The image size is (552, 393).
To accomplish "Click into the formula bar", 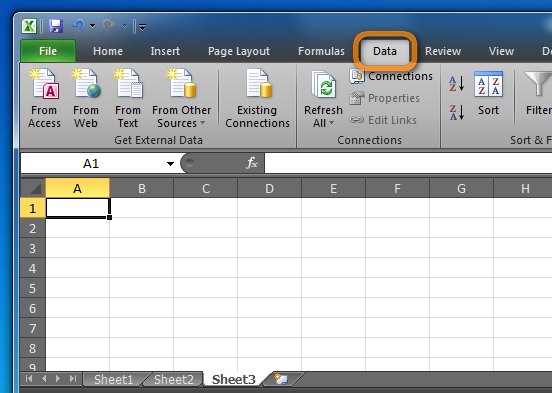I will (408, 163).
